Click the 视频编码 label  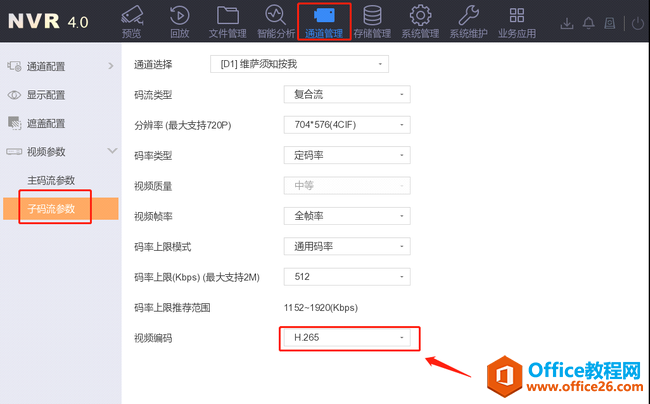pyautogui.click(x=153, y=338)
